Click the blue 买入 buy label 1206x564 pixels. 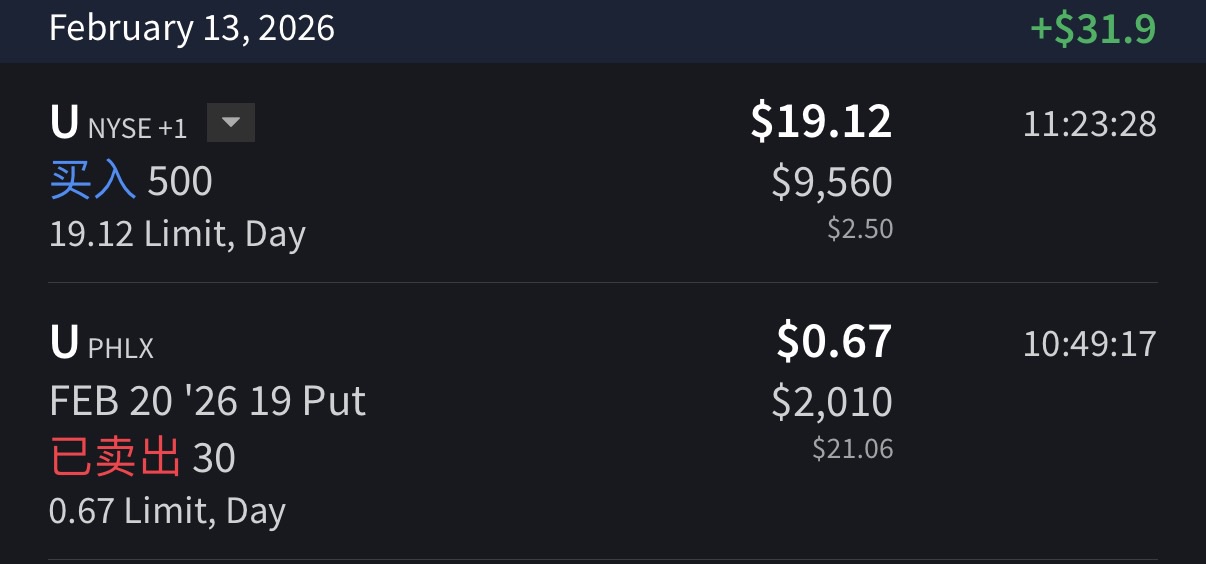pyautogui.click(x=93, y=182)
